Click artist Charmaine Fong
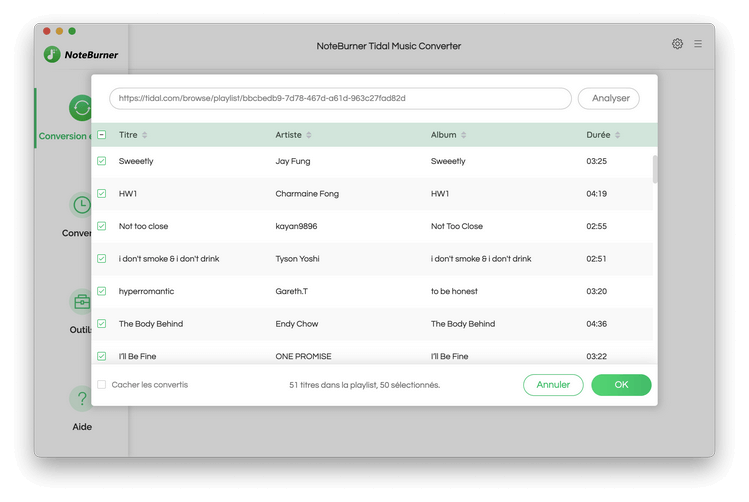Screen dimensions: 749x502 (x=307, y=193)
